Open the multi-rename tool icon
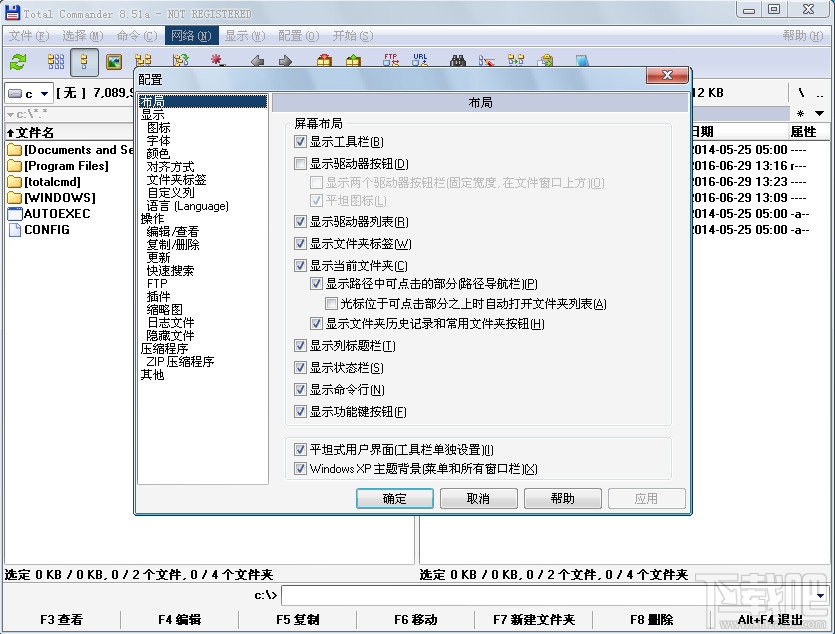835x634 pixels. [x=486, y=61]
